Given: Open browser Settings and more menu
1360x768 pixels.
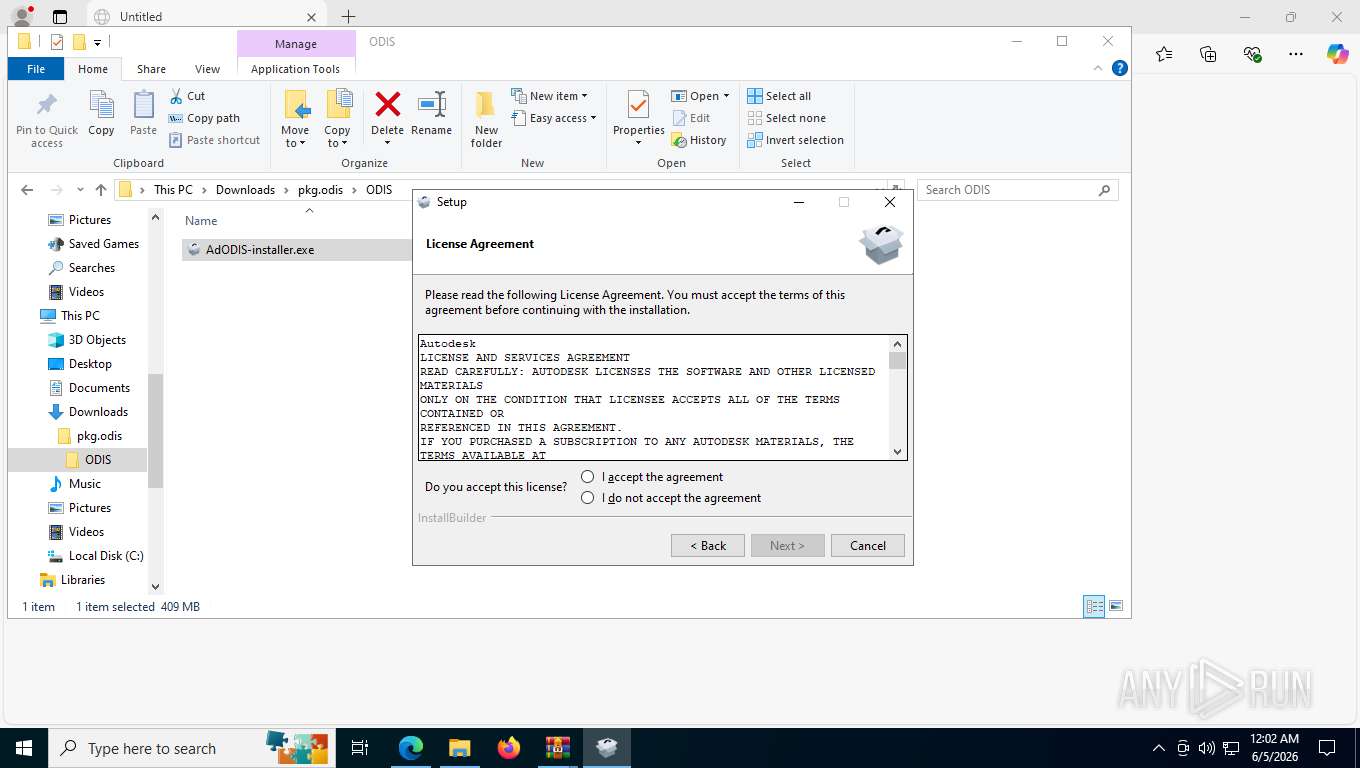Looking at the screenshot, I should 1296,54.
